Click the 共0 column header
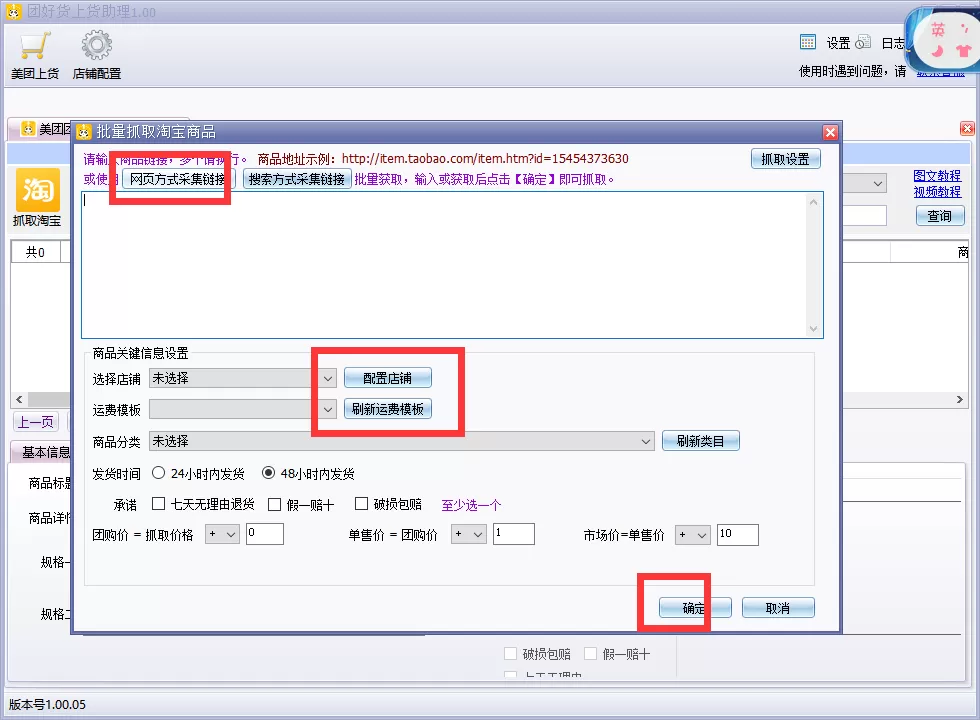The image size is (980, 720). tap(36, 252)
